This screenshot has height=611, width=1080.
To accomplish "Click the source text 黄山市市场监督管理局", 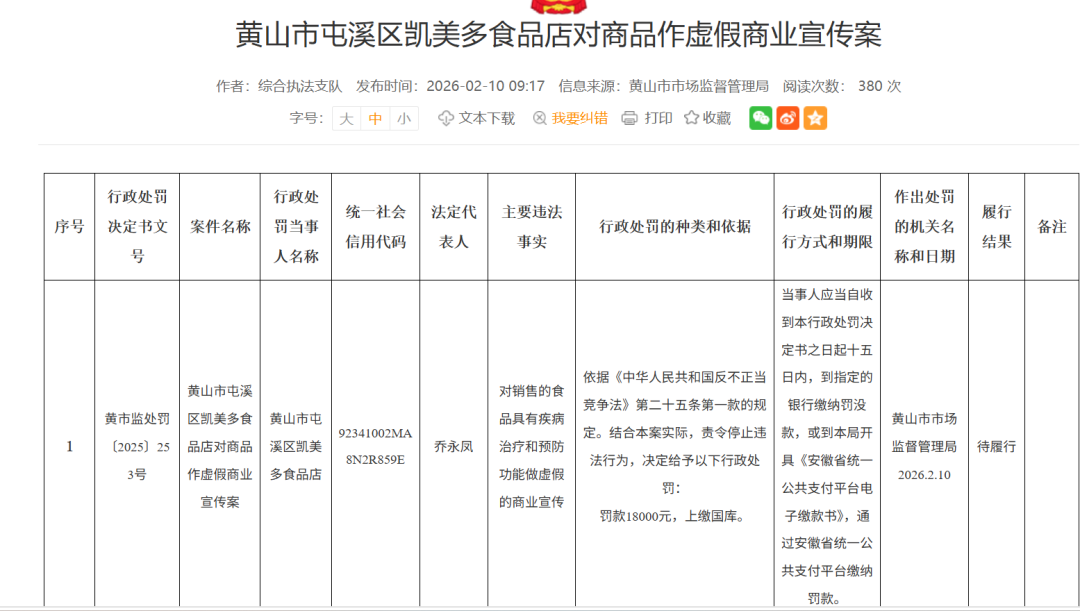I will pos(698,86).
